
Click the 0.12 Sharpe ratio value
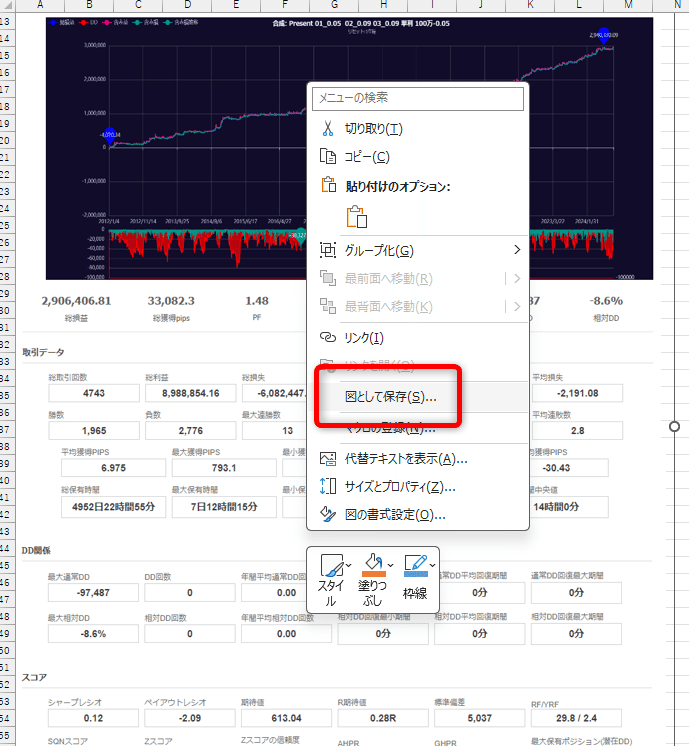coord(93,718)
